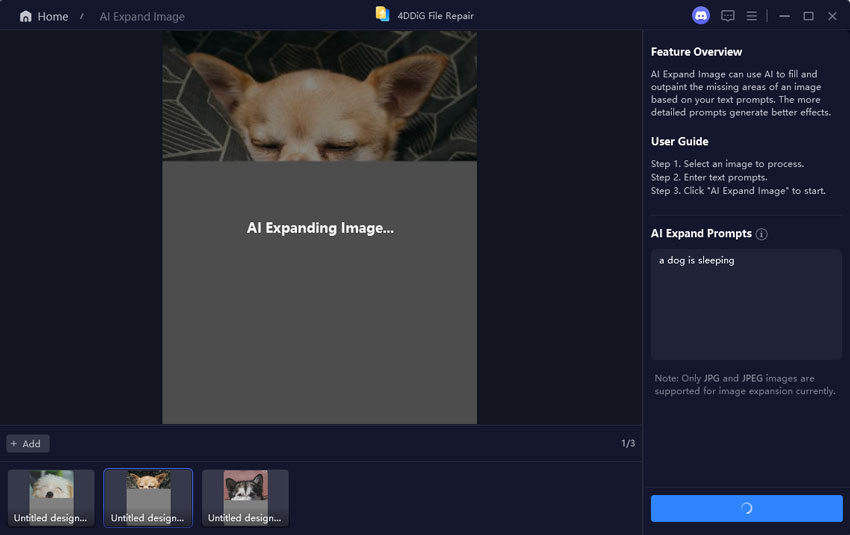850x535 pixels.
Task: Click the 'Step 1. Select an image to process.' line
Action: click(727, 164)
